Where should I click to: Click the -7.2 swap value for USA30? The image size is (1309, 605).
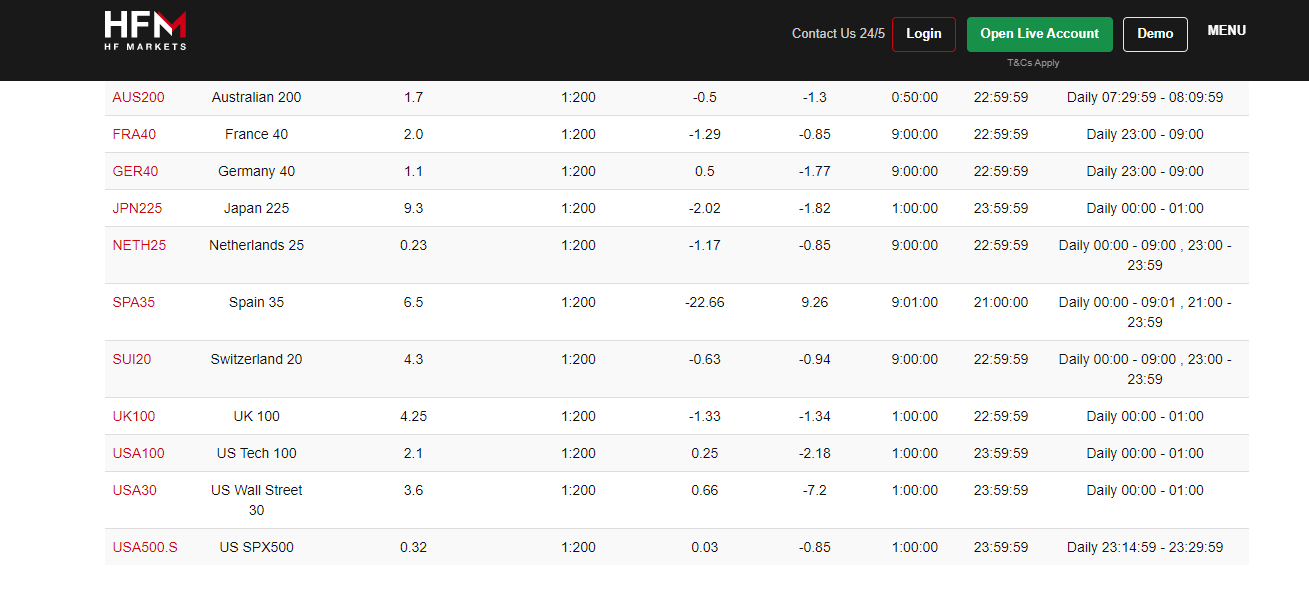(815, 490)
